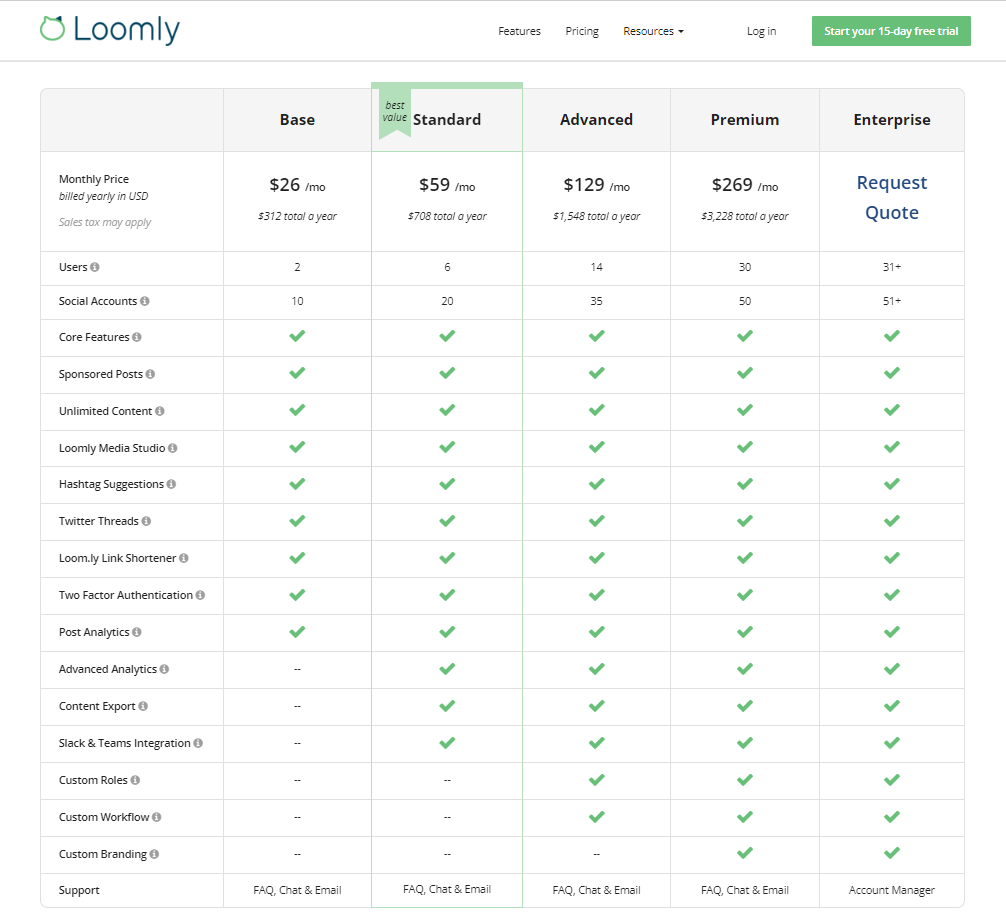This screenshot has height=919, width=1006.
Task: Open the info icon next to Custom Branding
Action: [x=154, y=854]
